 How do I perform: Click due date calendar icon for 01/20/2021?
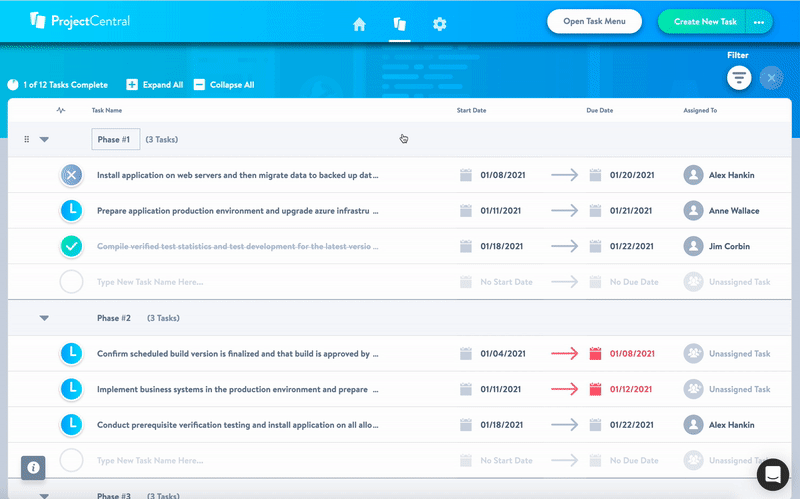tap(595, 175)
